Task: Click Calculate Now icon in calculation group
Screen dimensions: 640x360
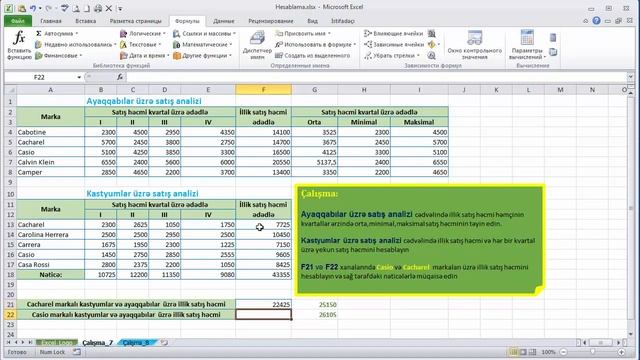Action: (x=553, y=38)
